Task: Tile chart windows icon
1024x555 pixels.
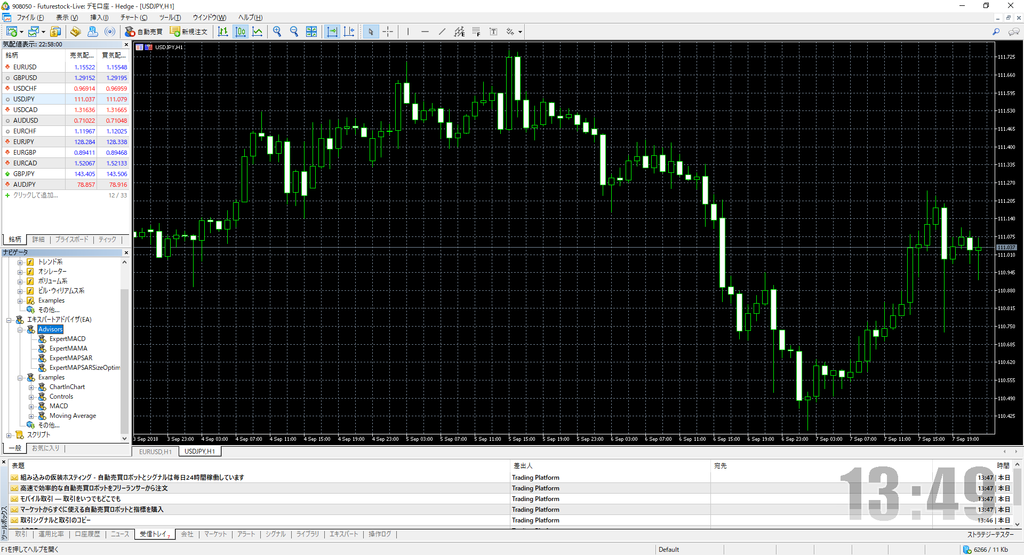Action: (312, 31)
